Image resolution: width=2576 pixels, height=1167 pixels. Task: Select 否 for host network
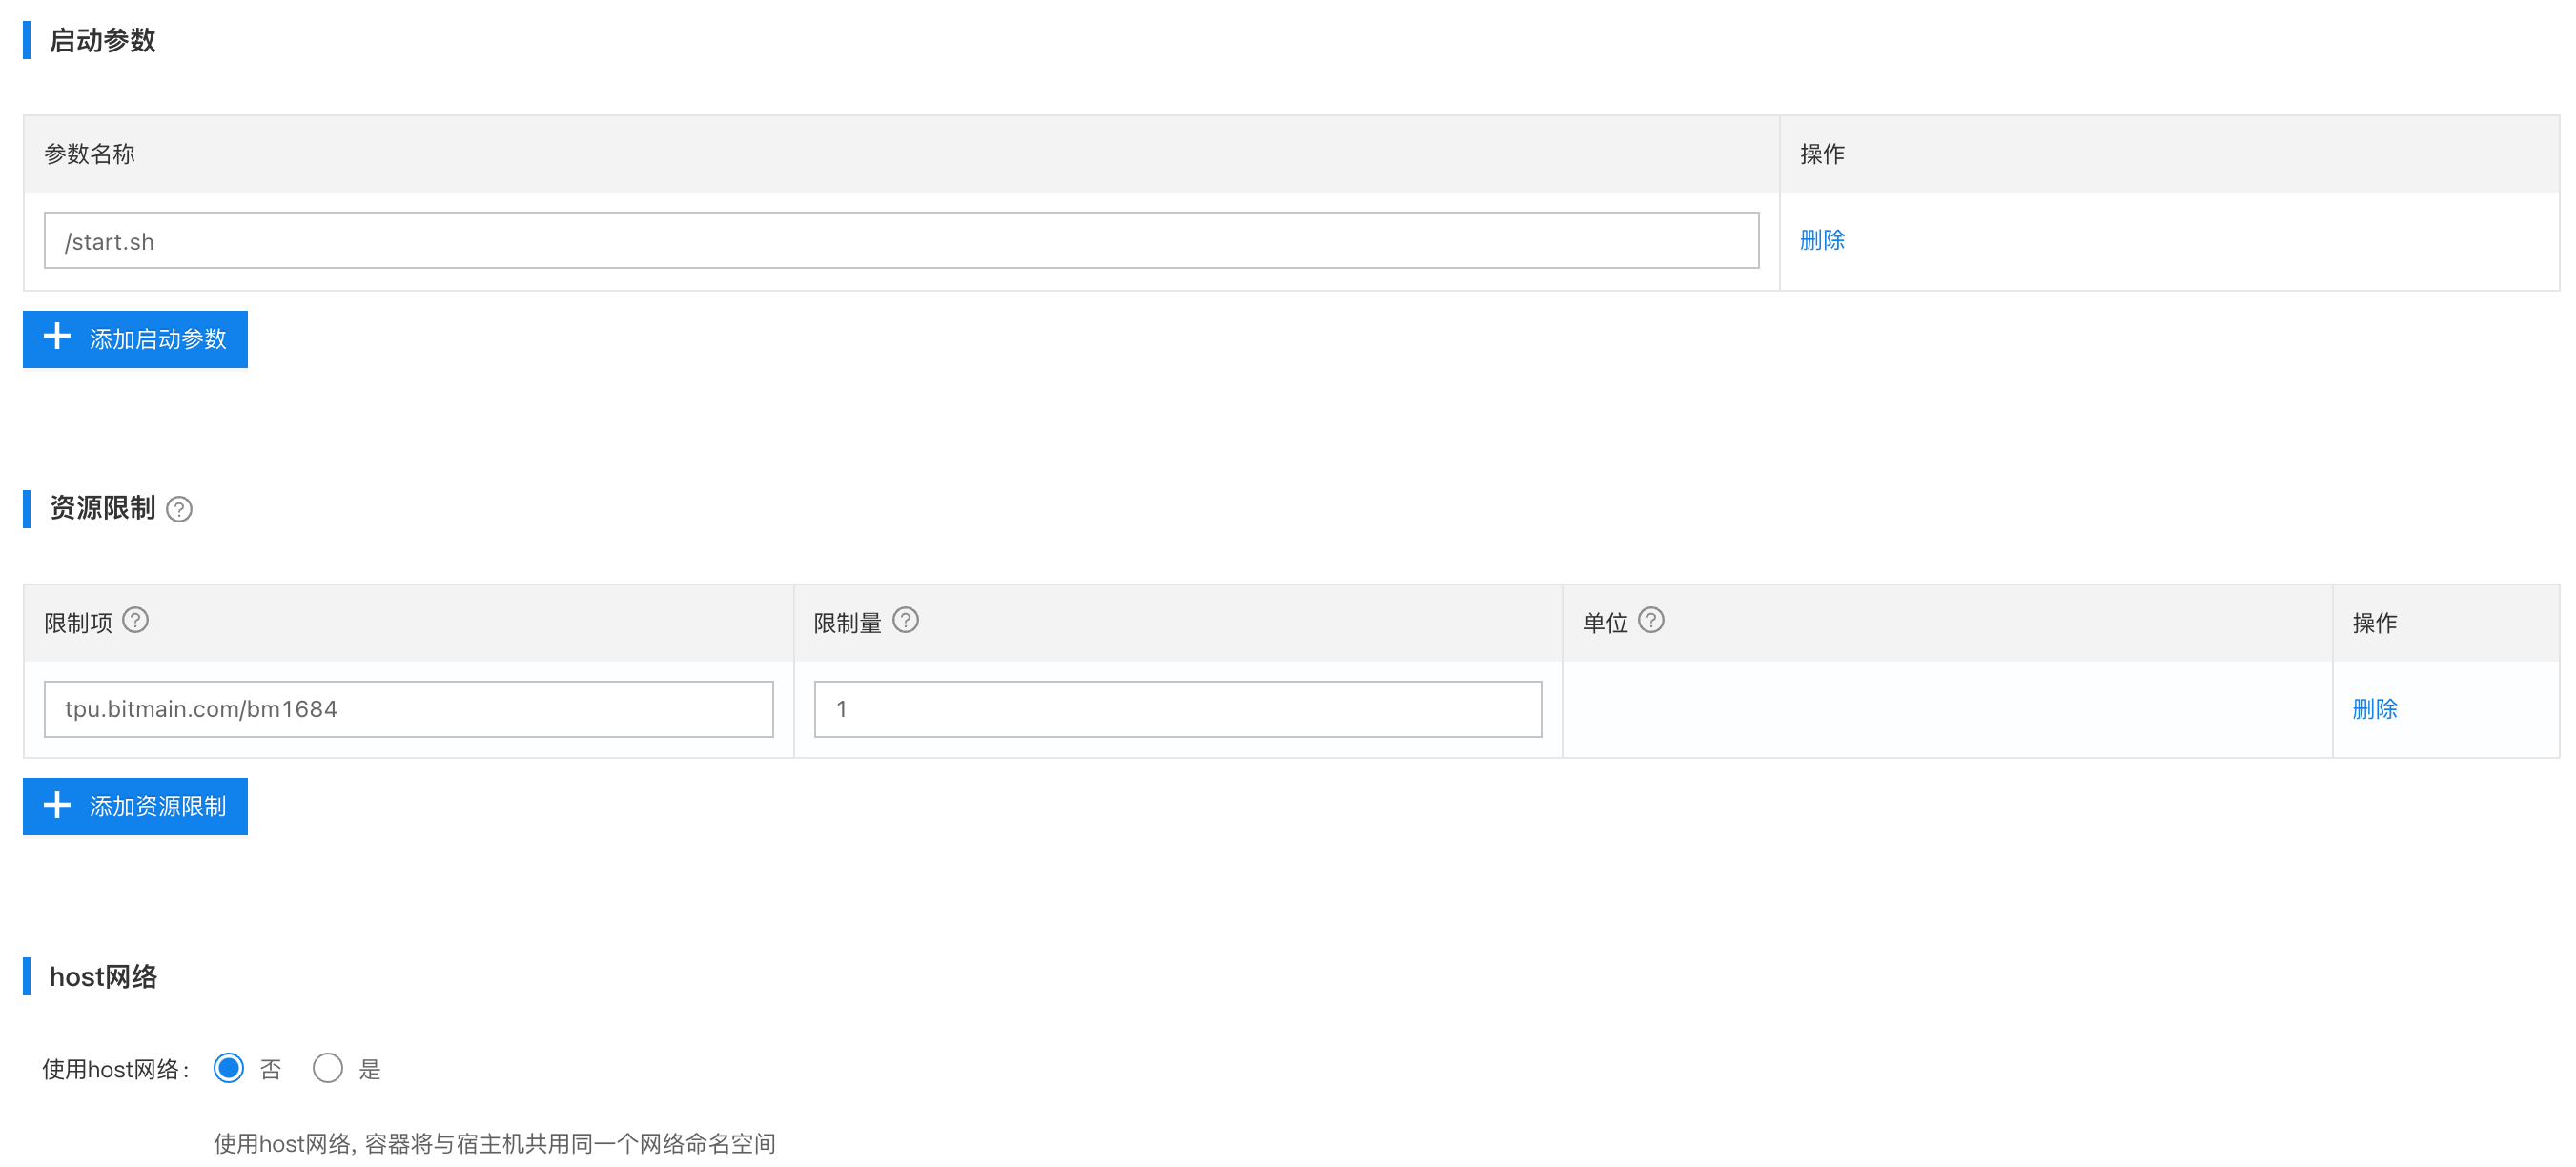(x=229, y=1068)
